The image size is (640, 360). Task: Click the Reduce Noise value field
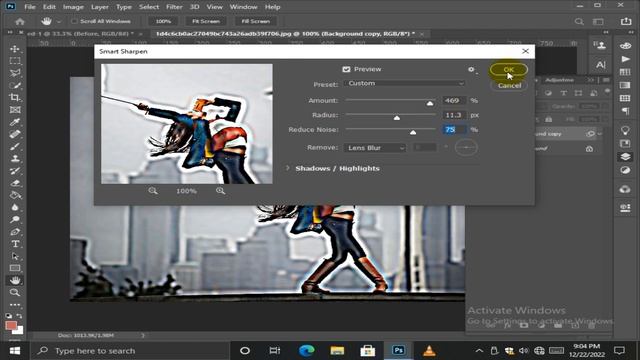pos(454,130)
